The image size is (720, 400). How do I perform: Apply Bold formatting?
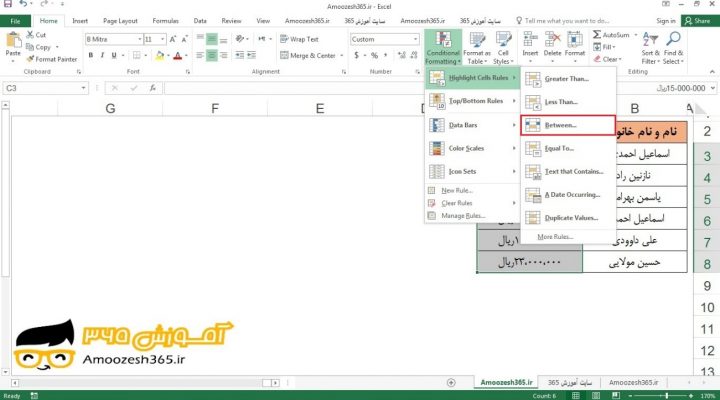point(91,55)
